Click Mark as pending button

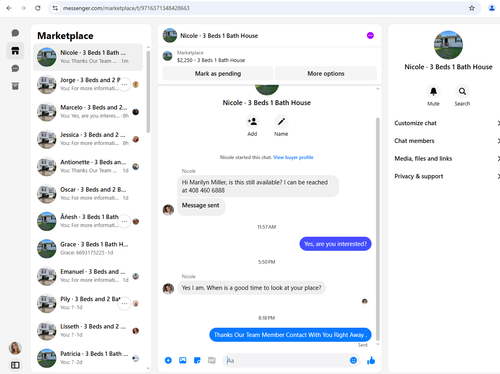coord(218,73)
